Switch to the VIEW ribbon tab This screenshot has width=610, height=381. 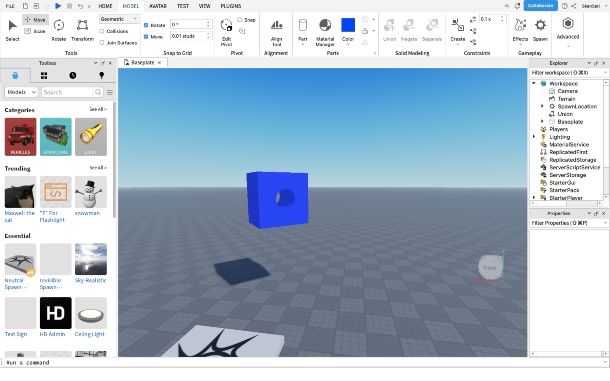pos(205,6)
